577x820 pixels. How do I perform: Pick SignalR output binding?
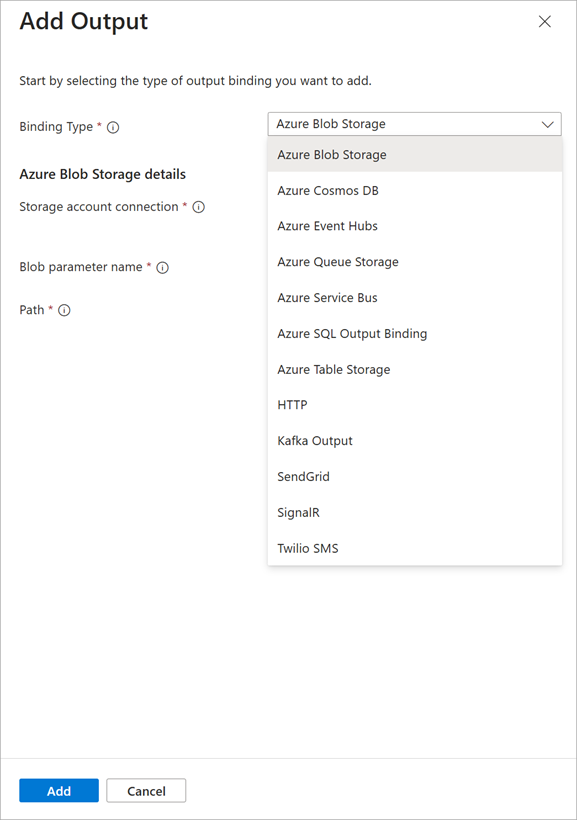(415, 512)
